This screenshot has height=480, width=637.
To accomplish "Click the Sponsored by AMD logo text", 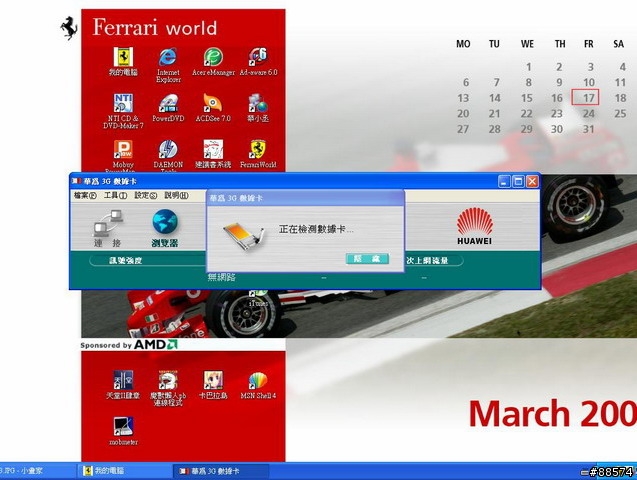I will pos(129,345).
